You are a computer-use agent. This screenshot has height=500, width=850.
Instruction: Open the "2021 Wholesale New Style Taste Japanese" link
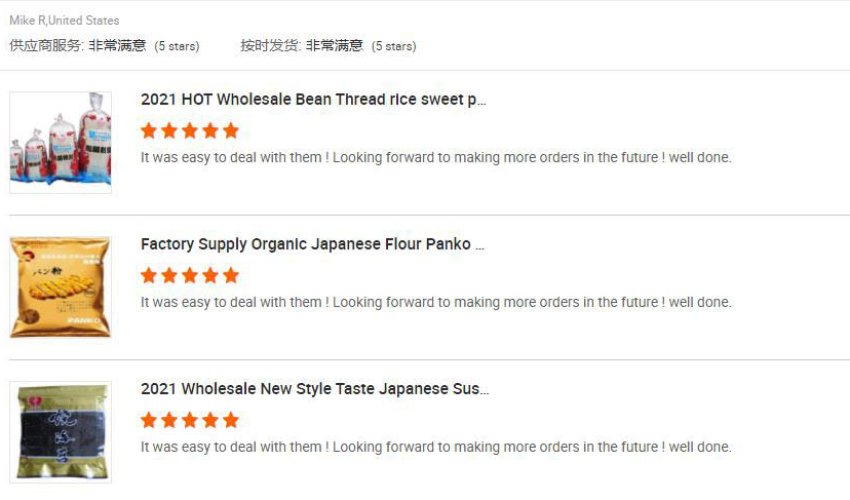(314, 389)
